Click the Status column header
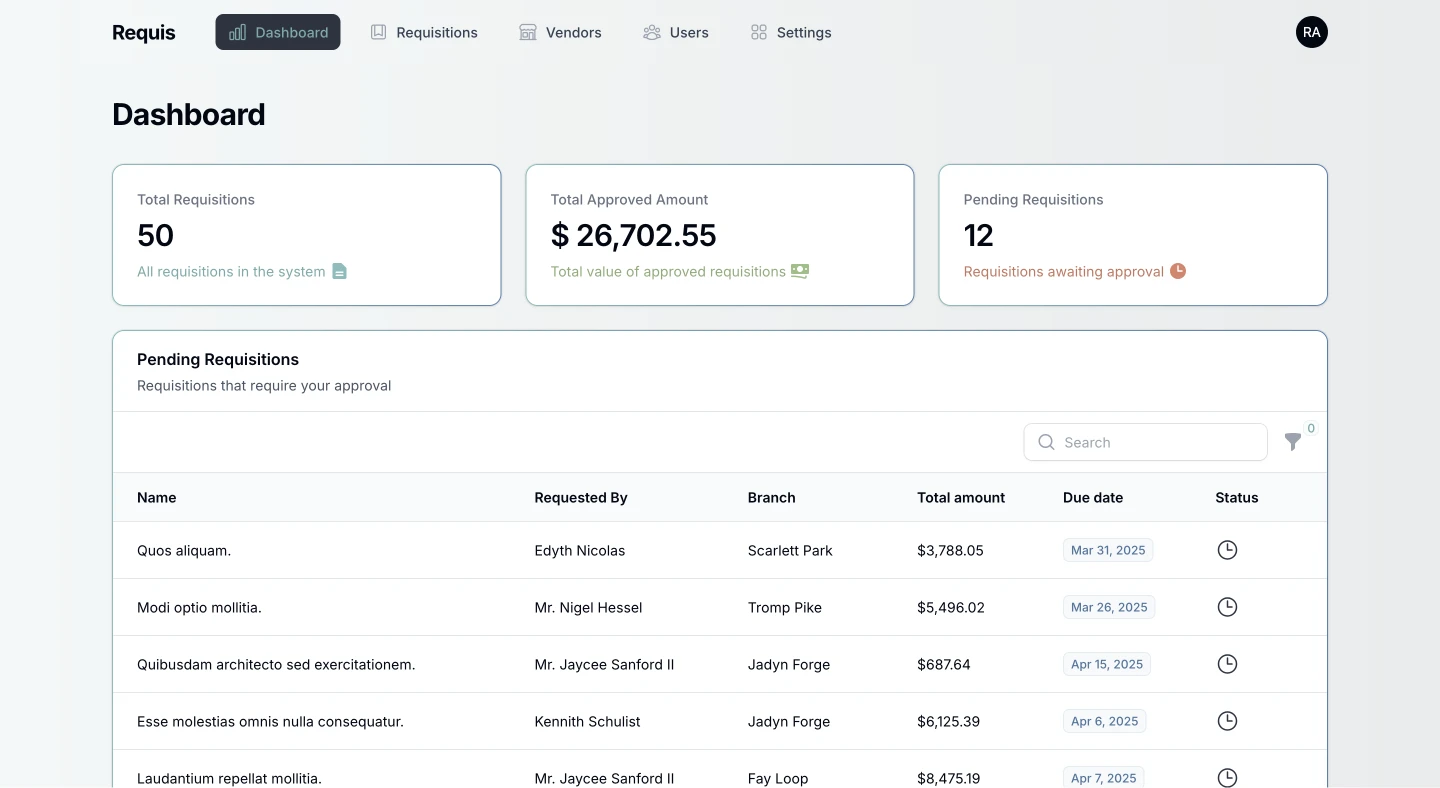Image resolution: width=1440 pixels, height=788 pixels. click(1237, 497)
